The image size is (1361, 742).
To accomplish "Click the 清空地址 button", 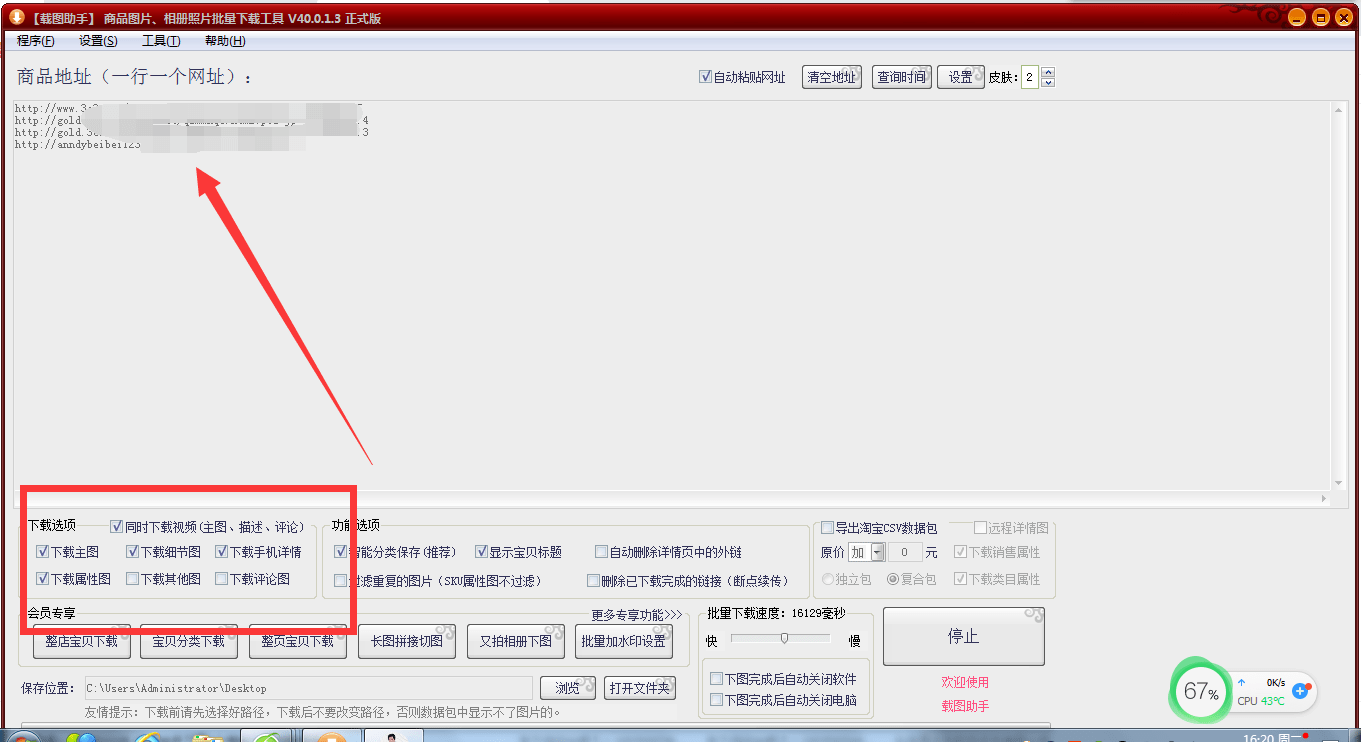I will click(832, 77).
